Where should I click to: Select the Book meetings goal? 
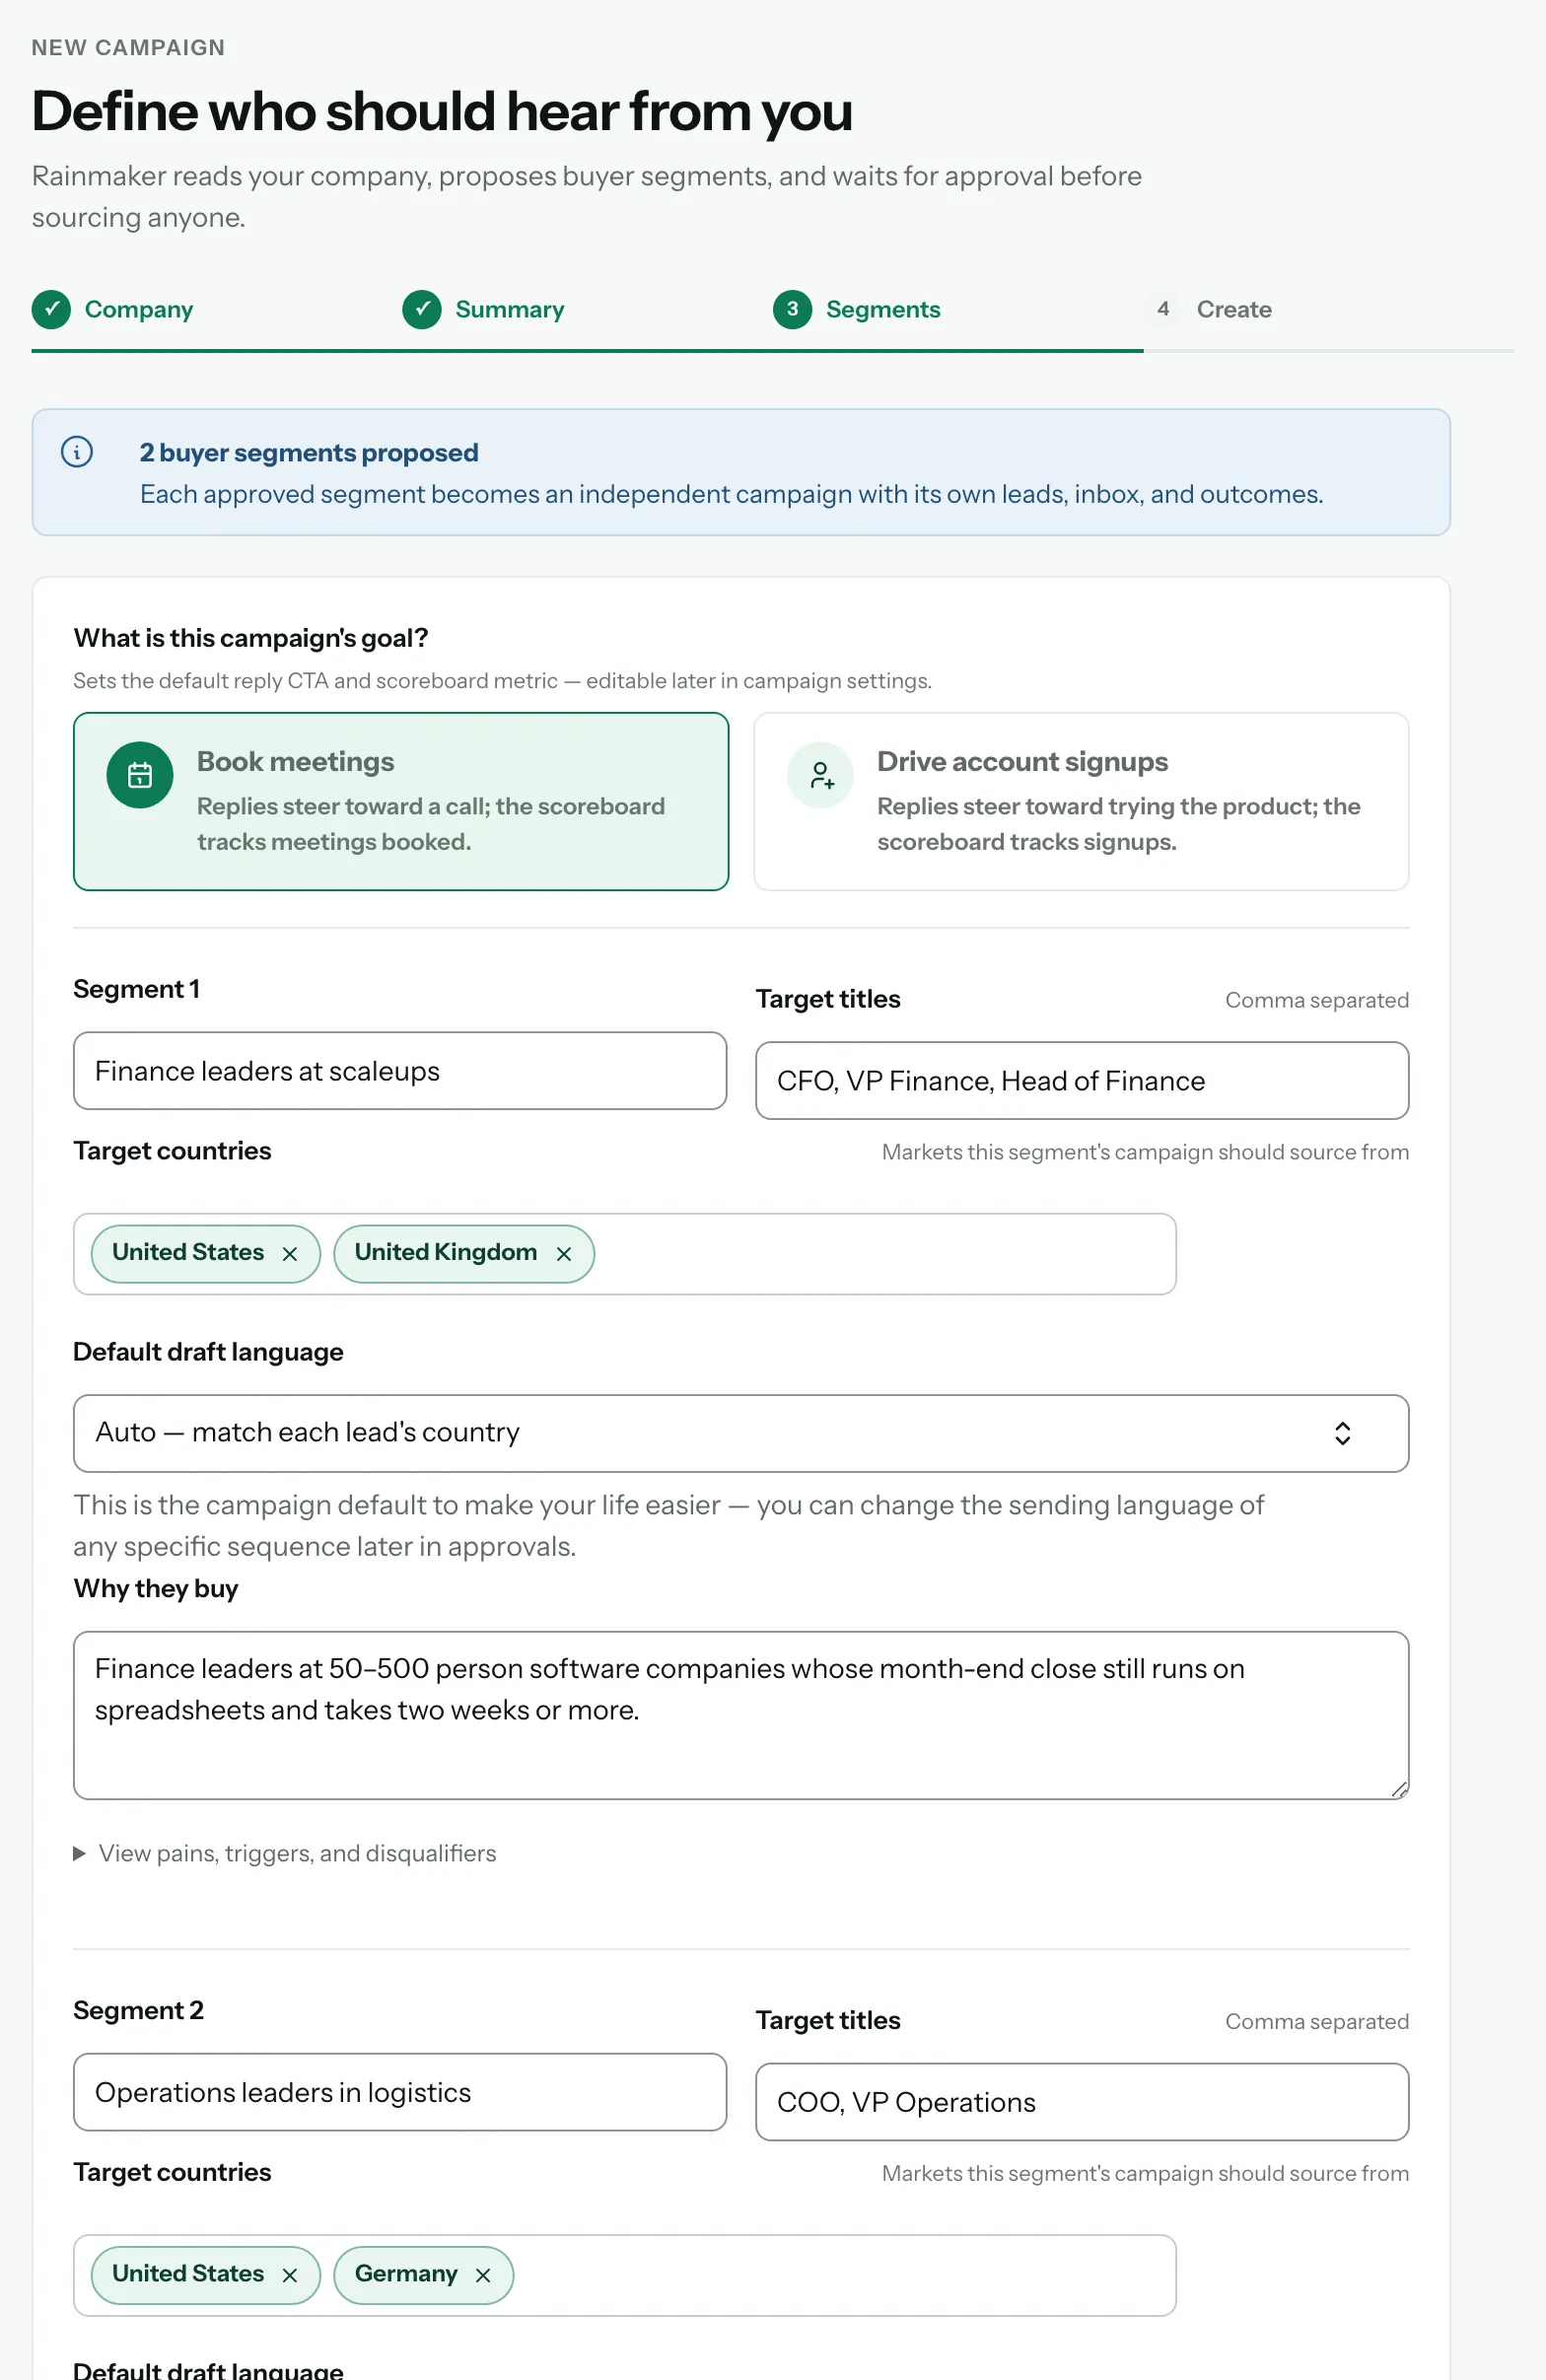(401, 801)
